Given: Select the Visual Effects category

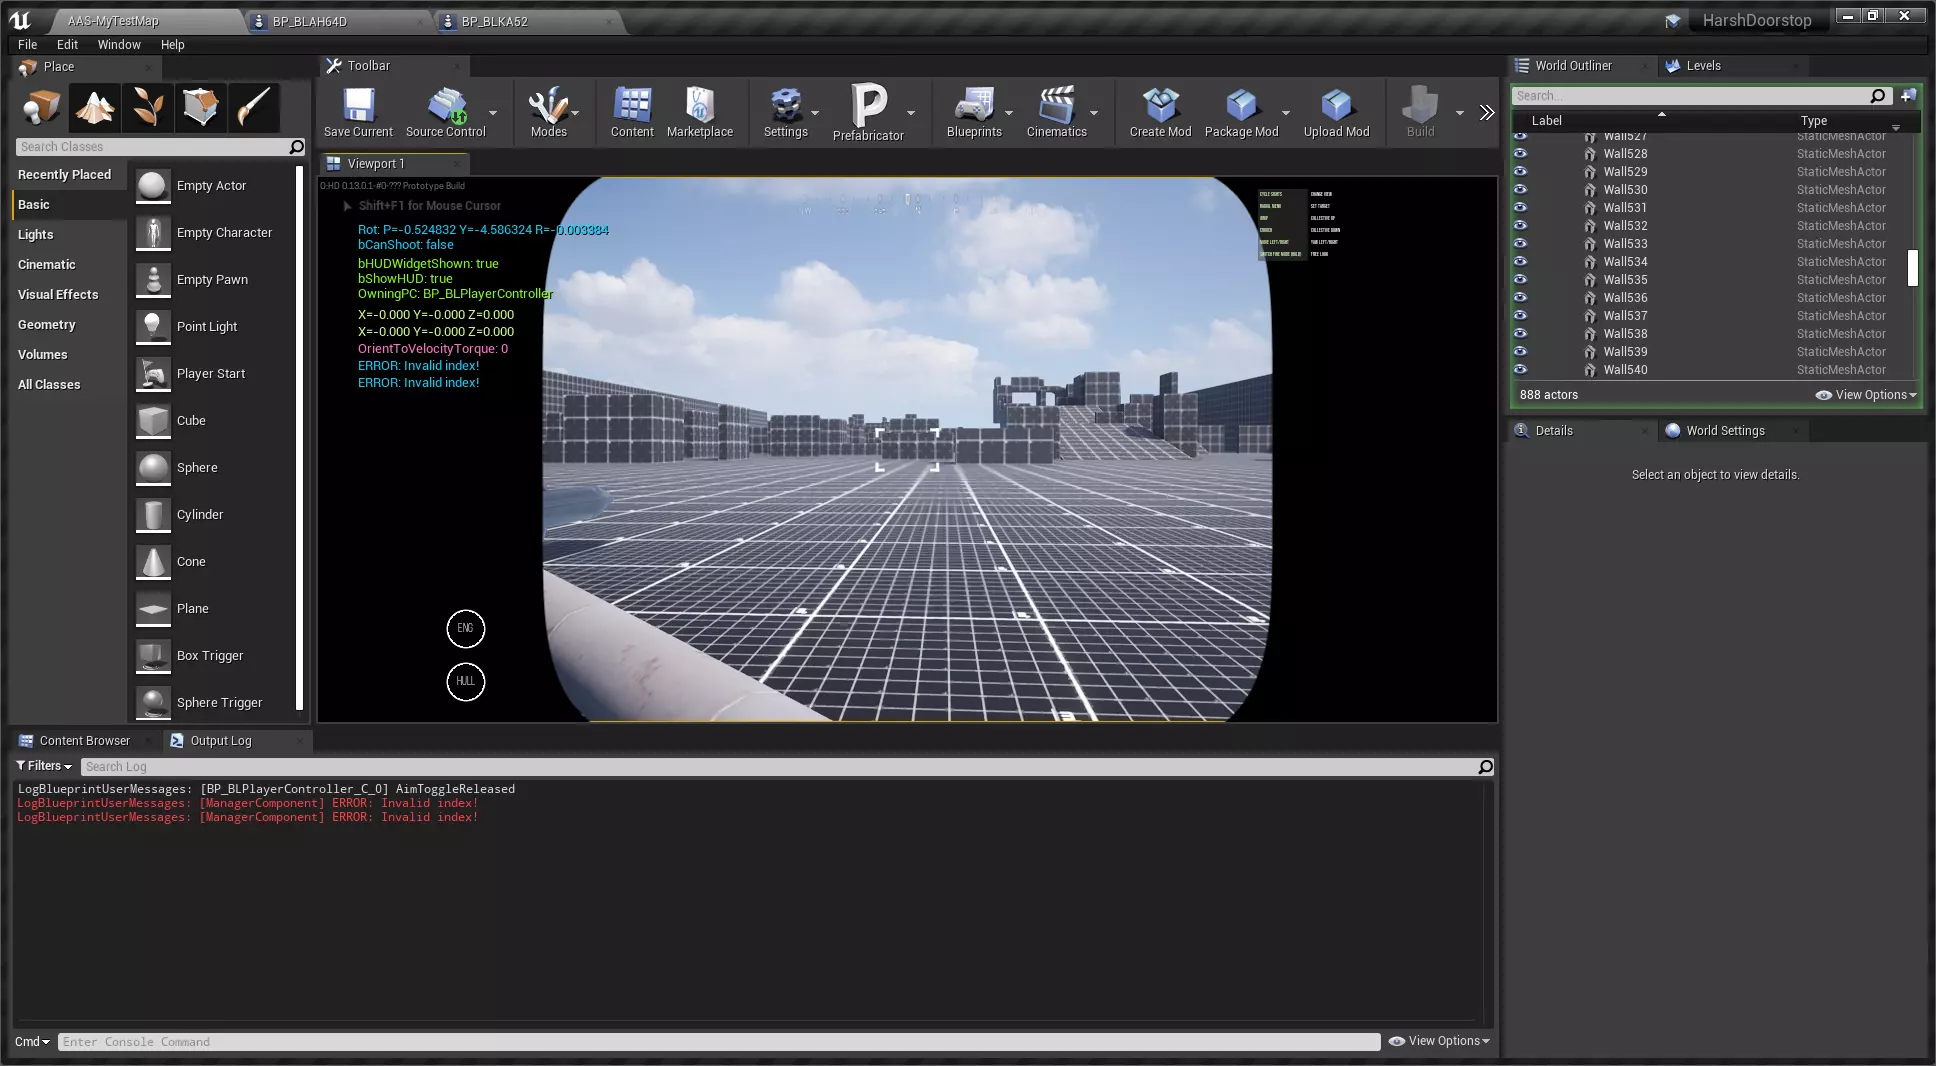Looking at the screenshot, I should tap(58, 295).
